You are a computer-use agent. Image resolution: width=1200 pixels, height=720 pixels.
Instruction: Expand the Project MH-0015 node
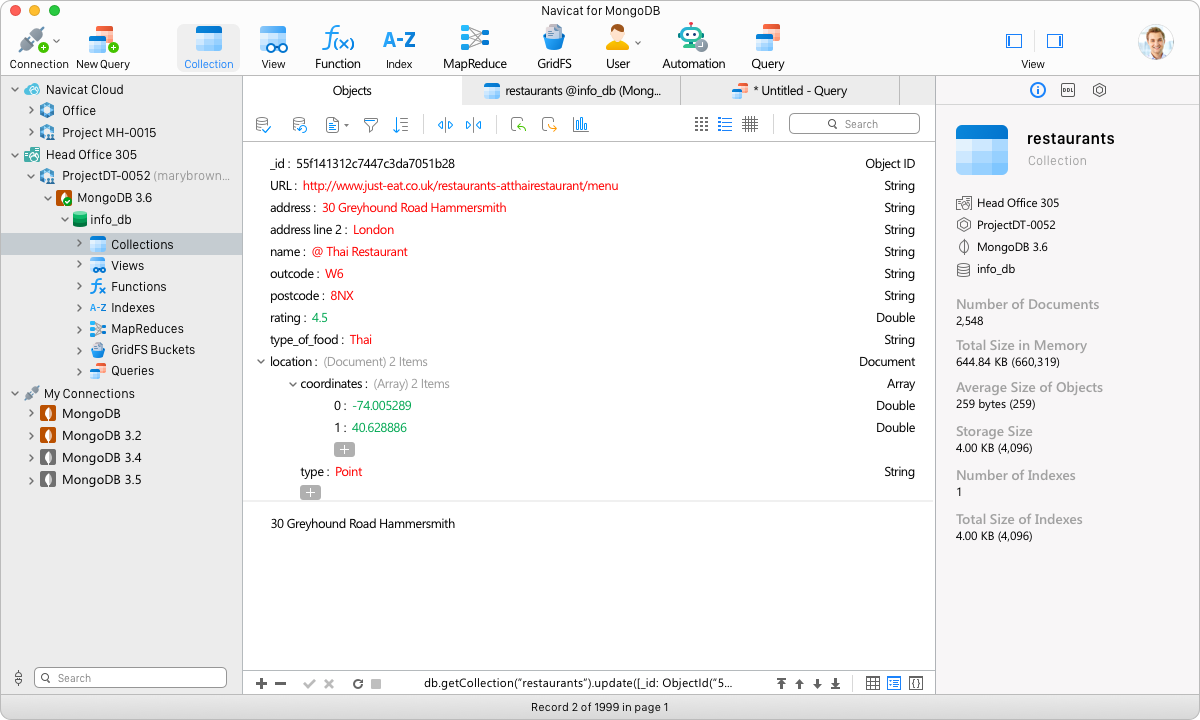[x=31, y=133]
